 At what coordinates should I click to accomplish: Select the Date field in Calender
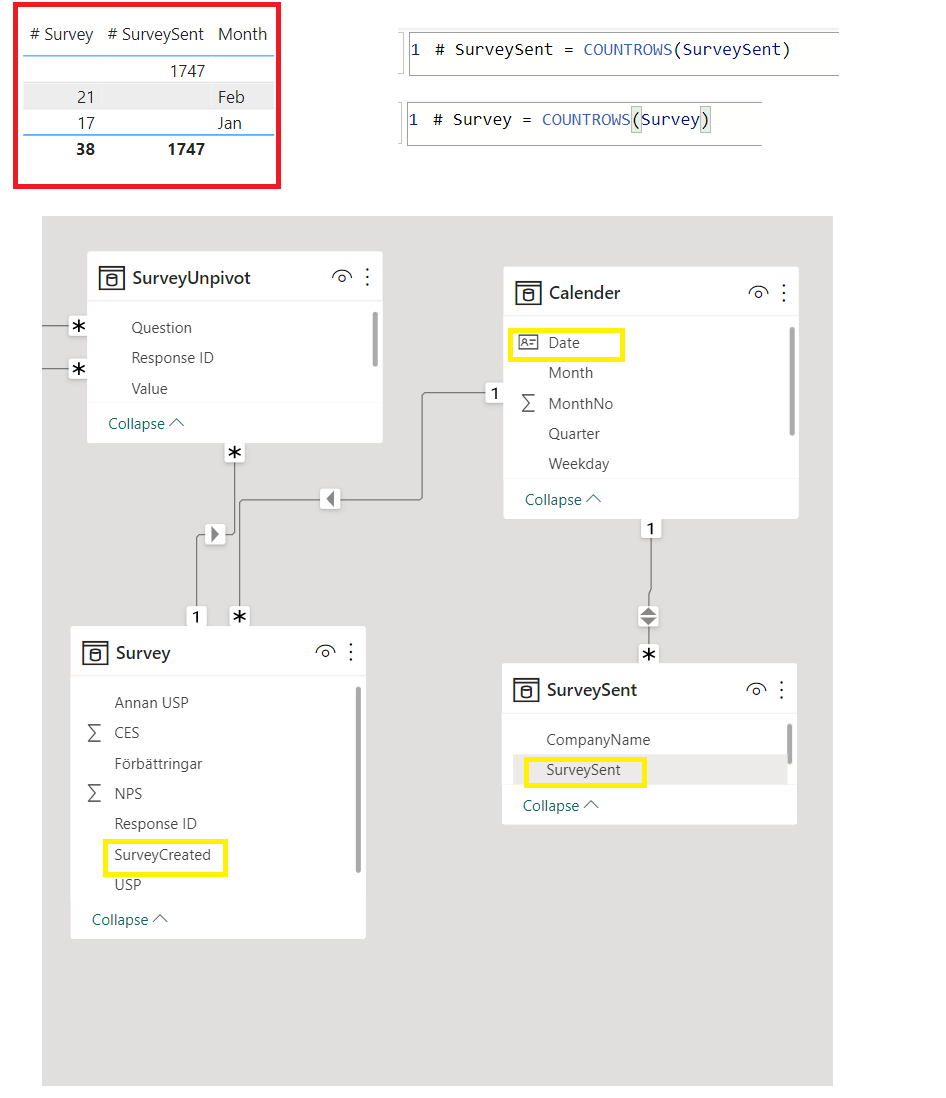564,343
